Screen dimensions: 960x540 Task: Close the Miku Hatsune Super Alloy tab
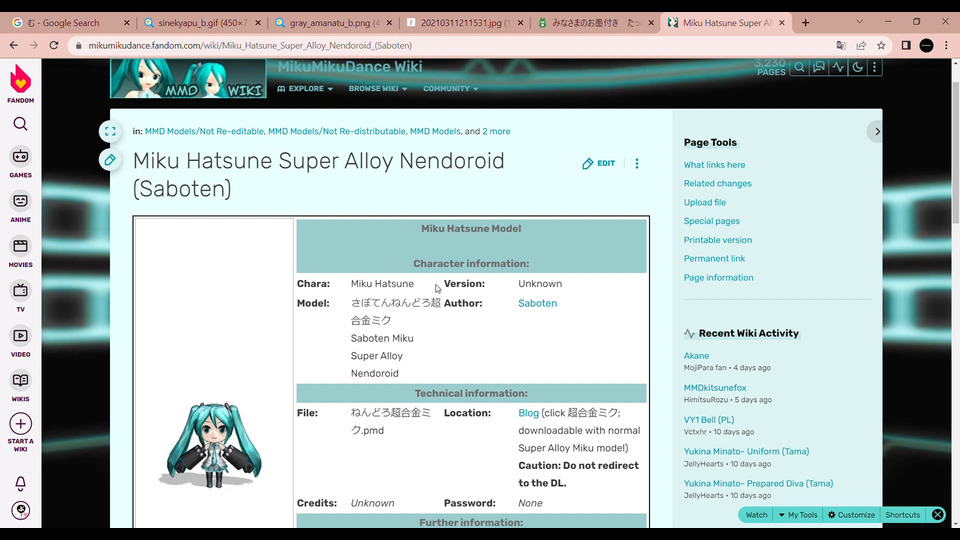[x=782, y=23]
